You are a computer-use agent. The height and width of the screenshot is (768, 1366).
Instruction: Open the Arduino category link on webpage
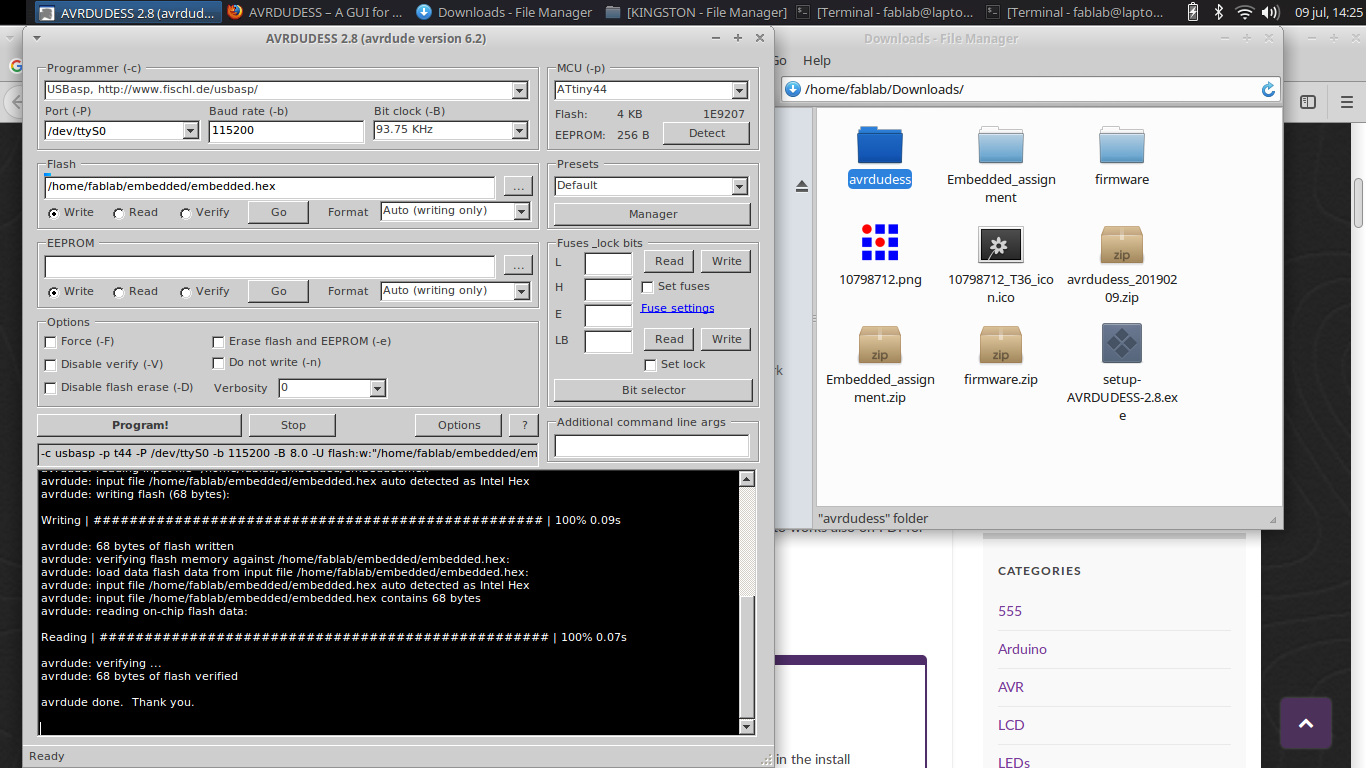(x=1022, y=649)
